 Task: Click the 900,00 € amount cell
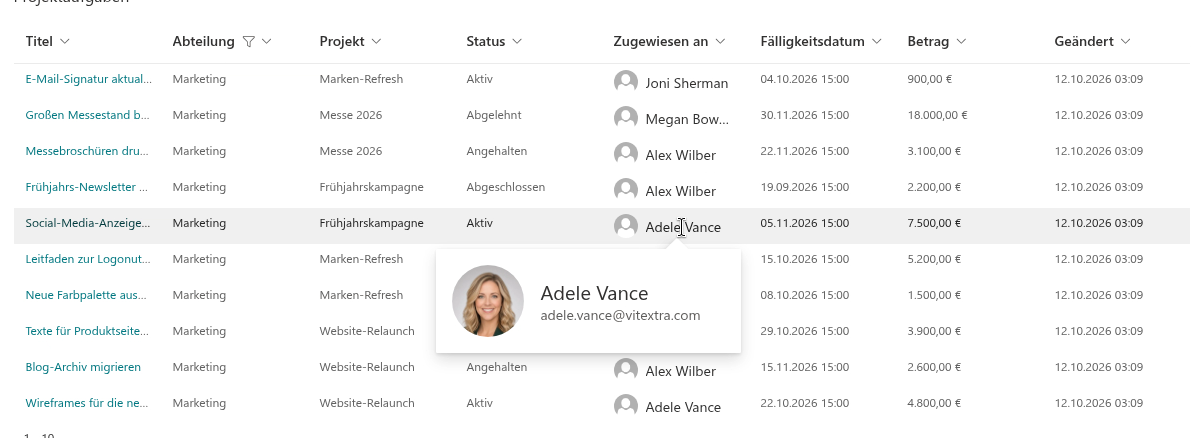(x=932, y=79)
